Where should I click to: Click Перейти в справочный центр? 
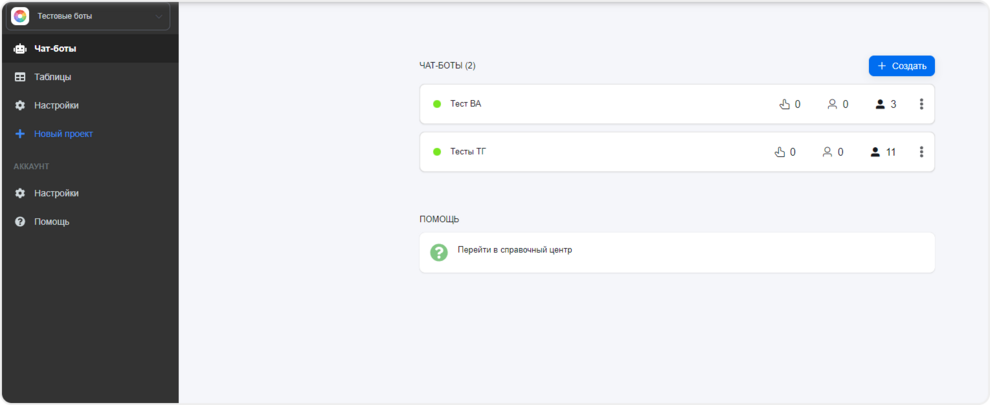point(514,250)
